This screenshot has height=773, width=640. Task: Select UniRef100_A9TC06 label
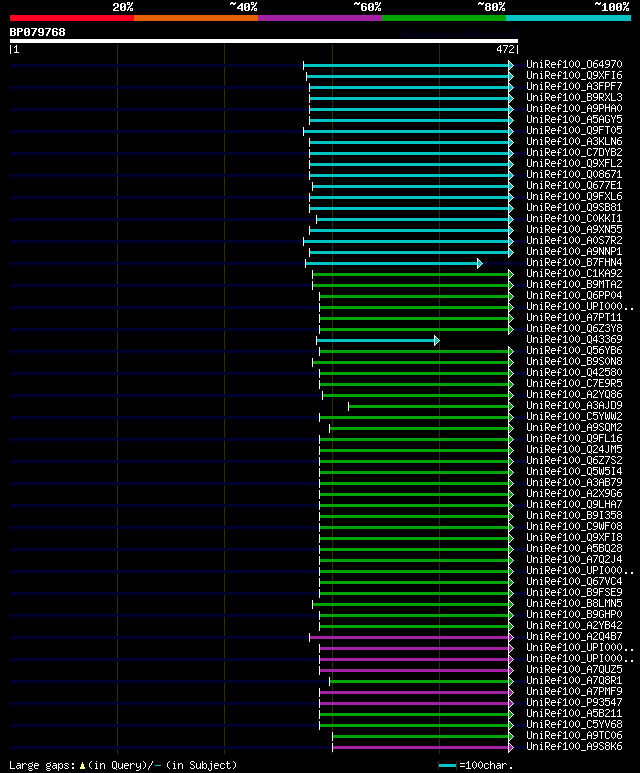click(x=574, y=736)
